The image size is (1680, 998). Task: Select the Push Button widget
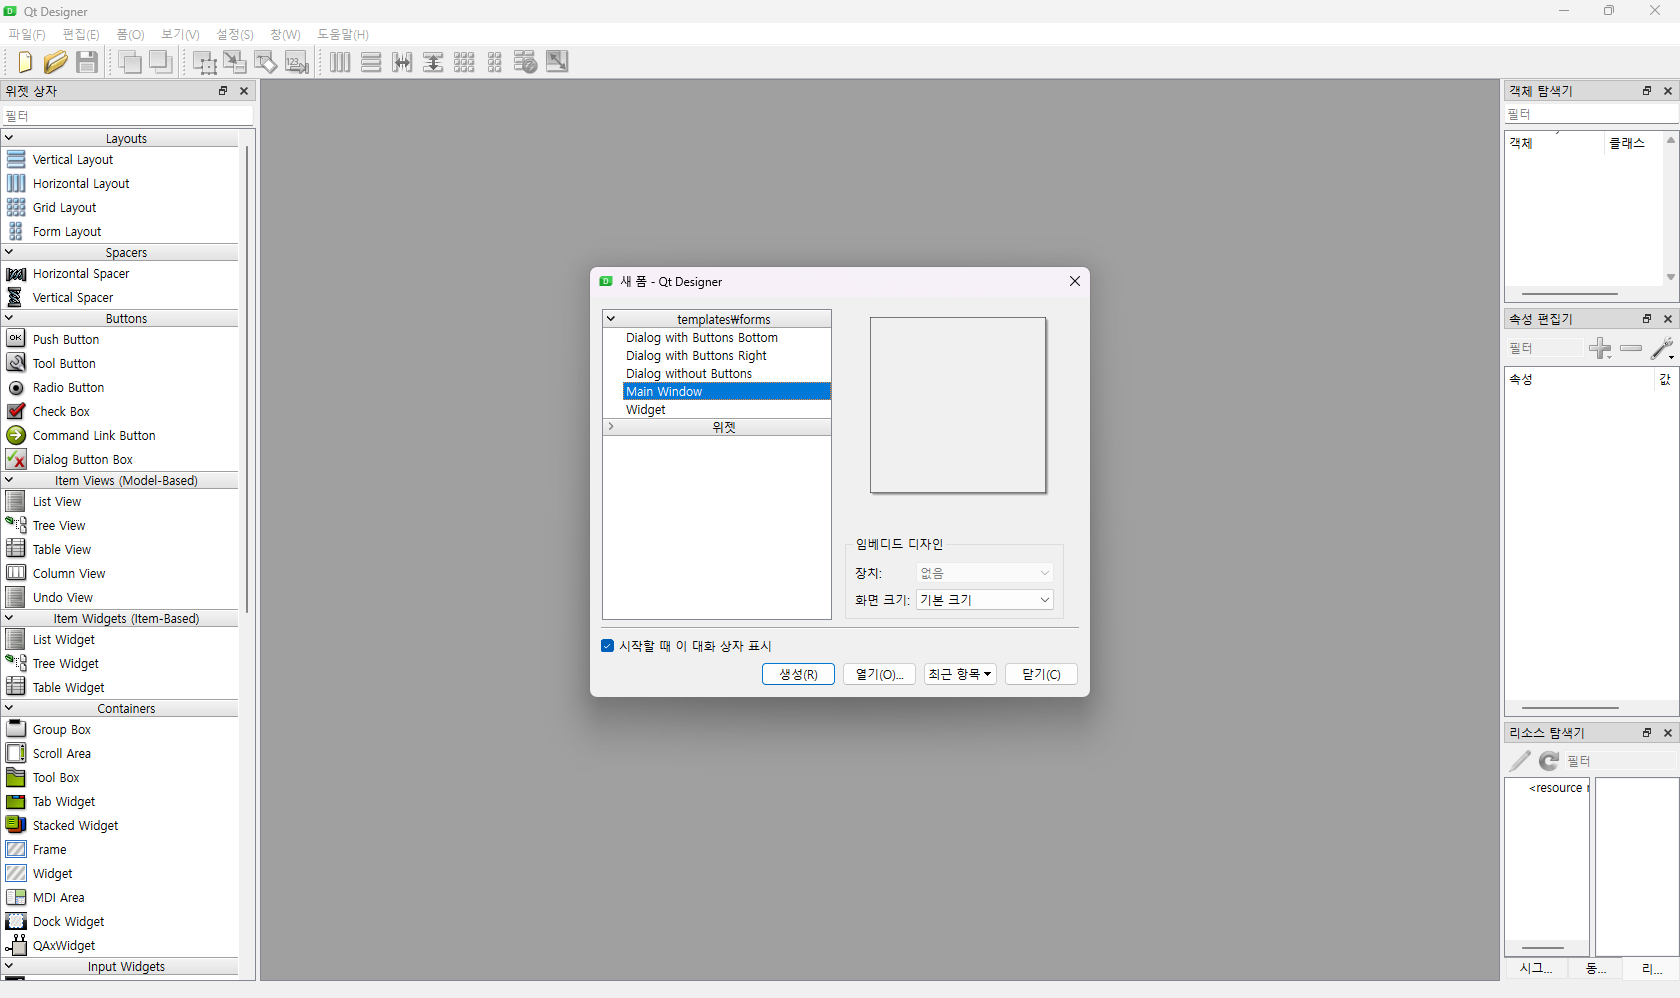point(66,339)
